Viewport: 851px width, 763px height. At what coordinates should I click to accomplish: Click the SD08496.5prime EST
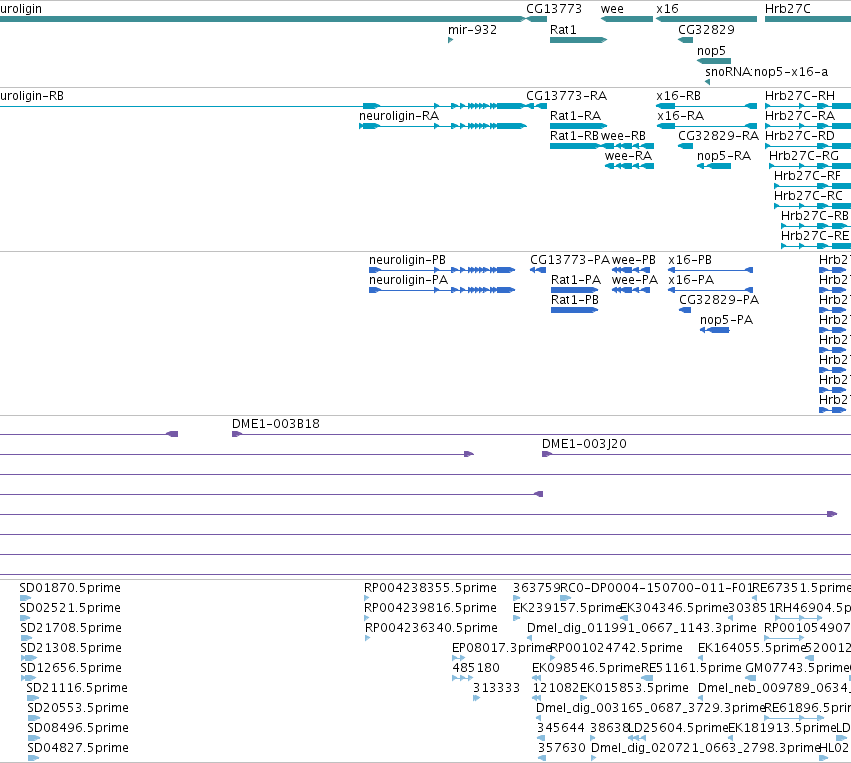pyautogui.click(x=34, y=738)
